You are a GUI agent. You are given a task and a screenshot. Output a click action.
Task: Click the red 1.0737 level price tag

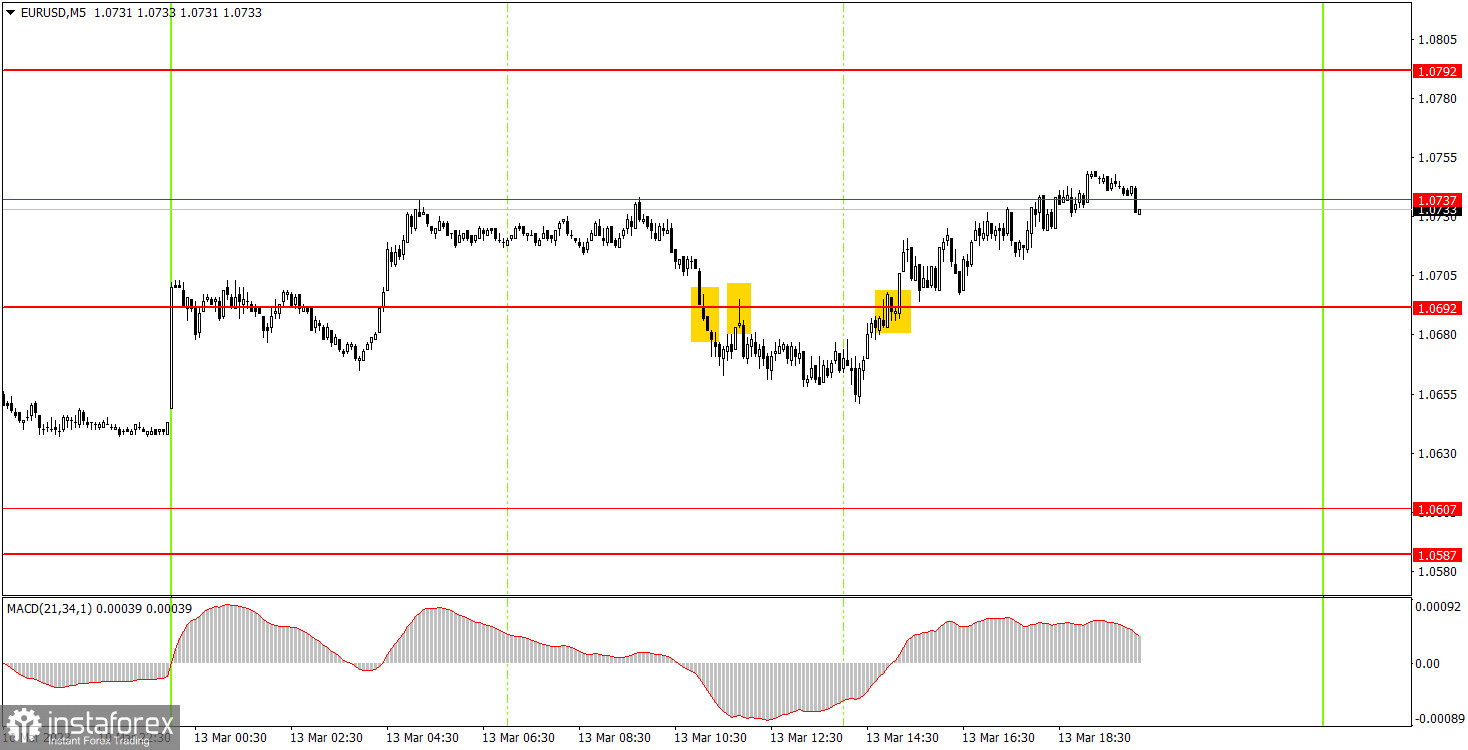(1437, 200)
